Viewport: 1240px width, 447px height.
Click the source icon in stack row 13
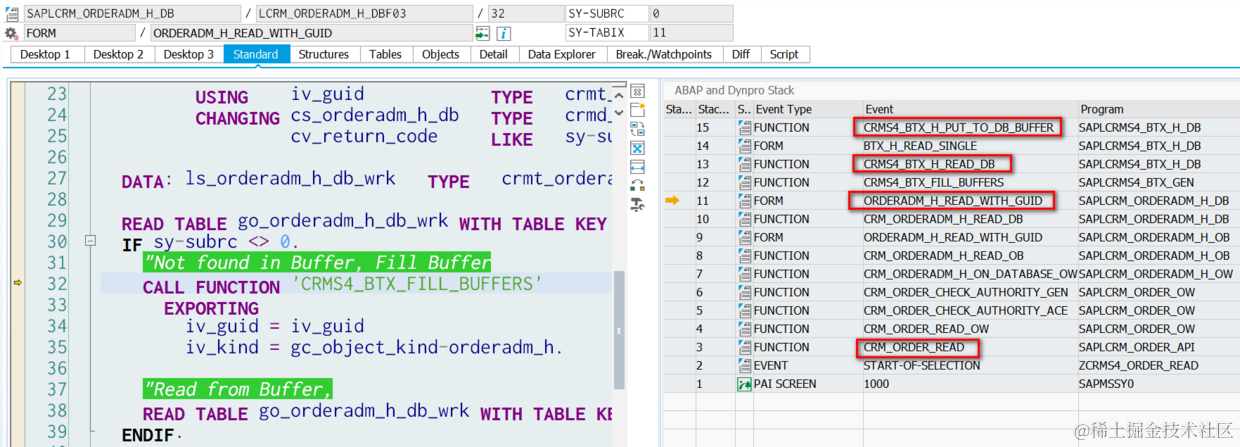pos(744,164)
